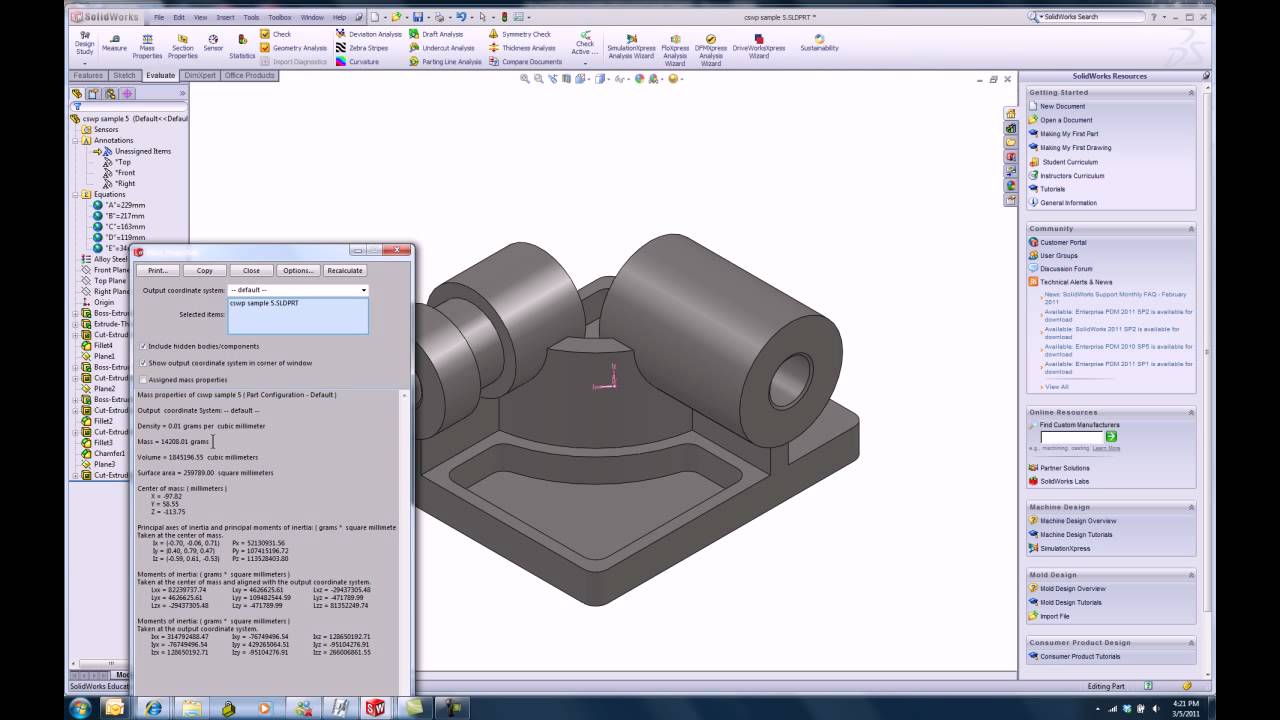The height and width of the screenshot is (720, 1280).
Task: Collapse the Online Resources section
Action: point(1191,412)
